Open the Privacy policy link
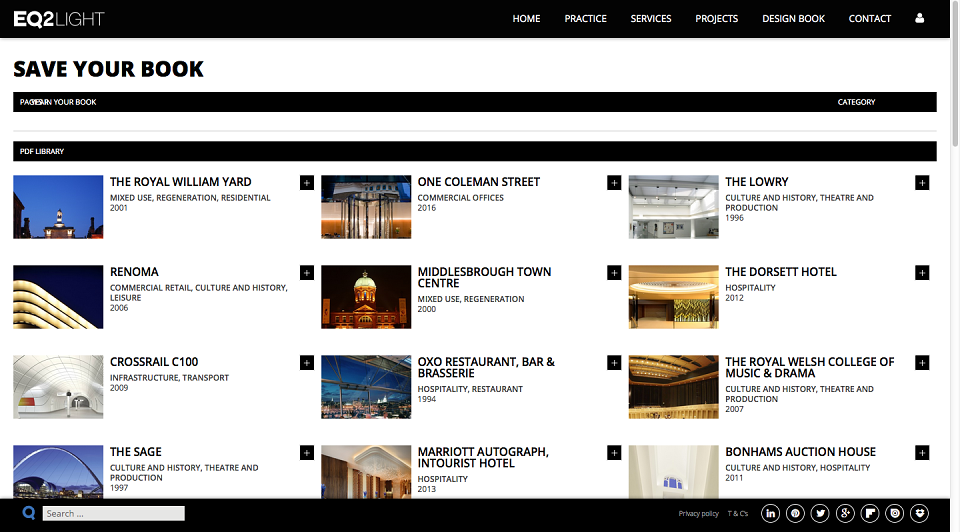 pyautogui.click(x=698, y=514)
